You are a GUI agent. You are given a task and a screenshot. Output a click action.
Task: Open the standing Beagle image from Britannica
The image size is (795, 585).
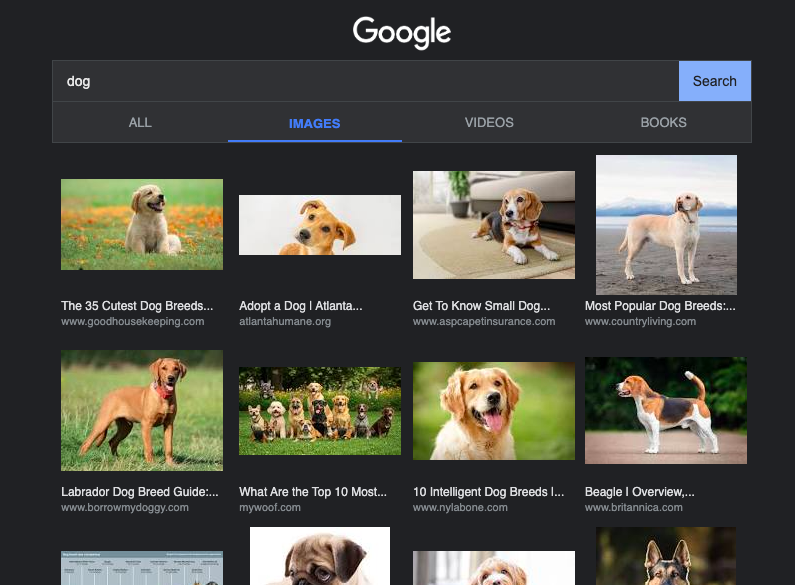point(666,410)
